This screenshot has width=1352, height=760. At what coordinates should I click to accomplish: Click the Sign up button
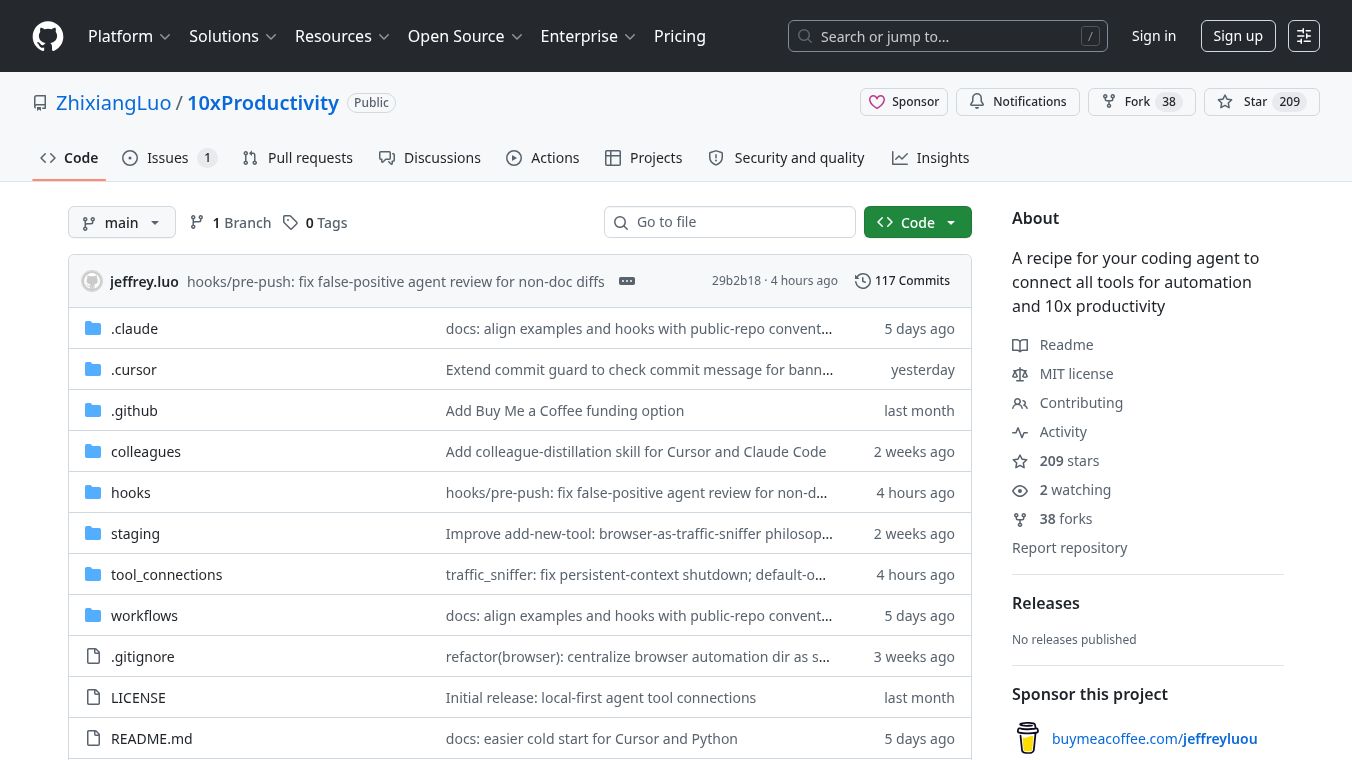click(1237, 36)
